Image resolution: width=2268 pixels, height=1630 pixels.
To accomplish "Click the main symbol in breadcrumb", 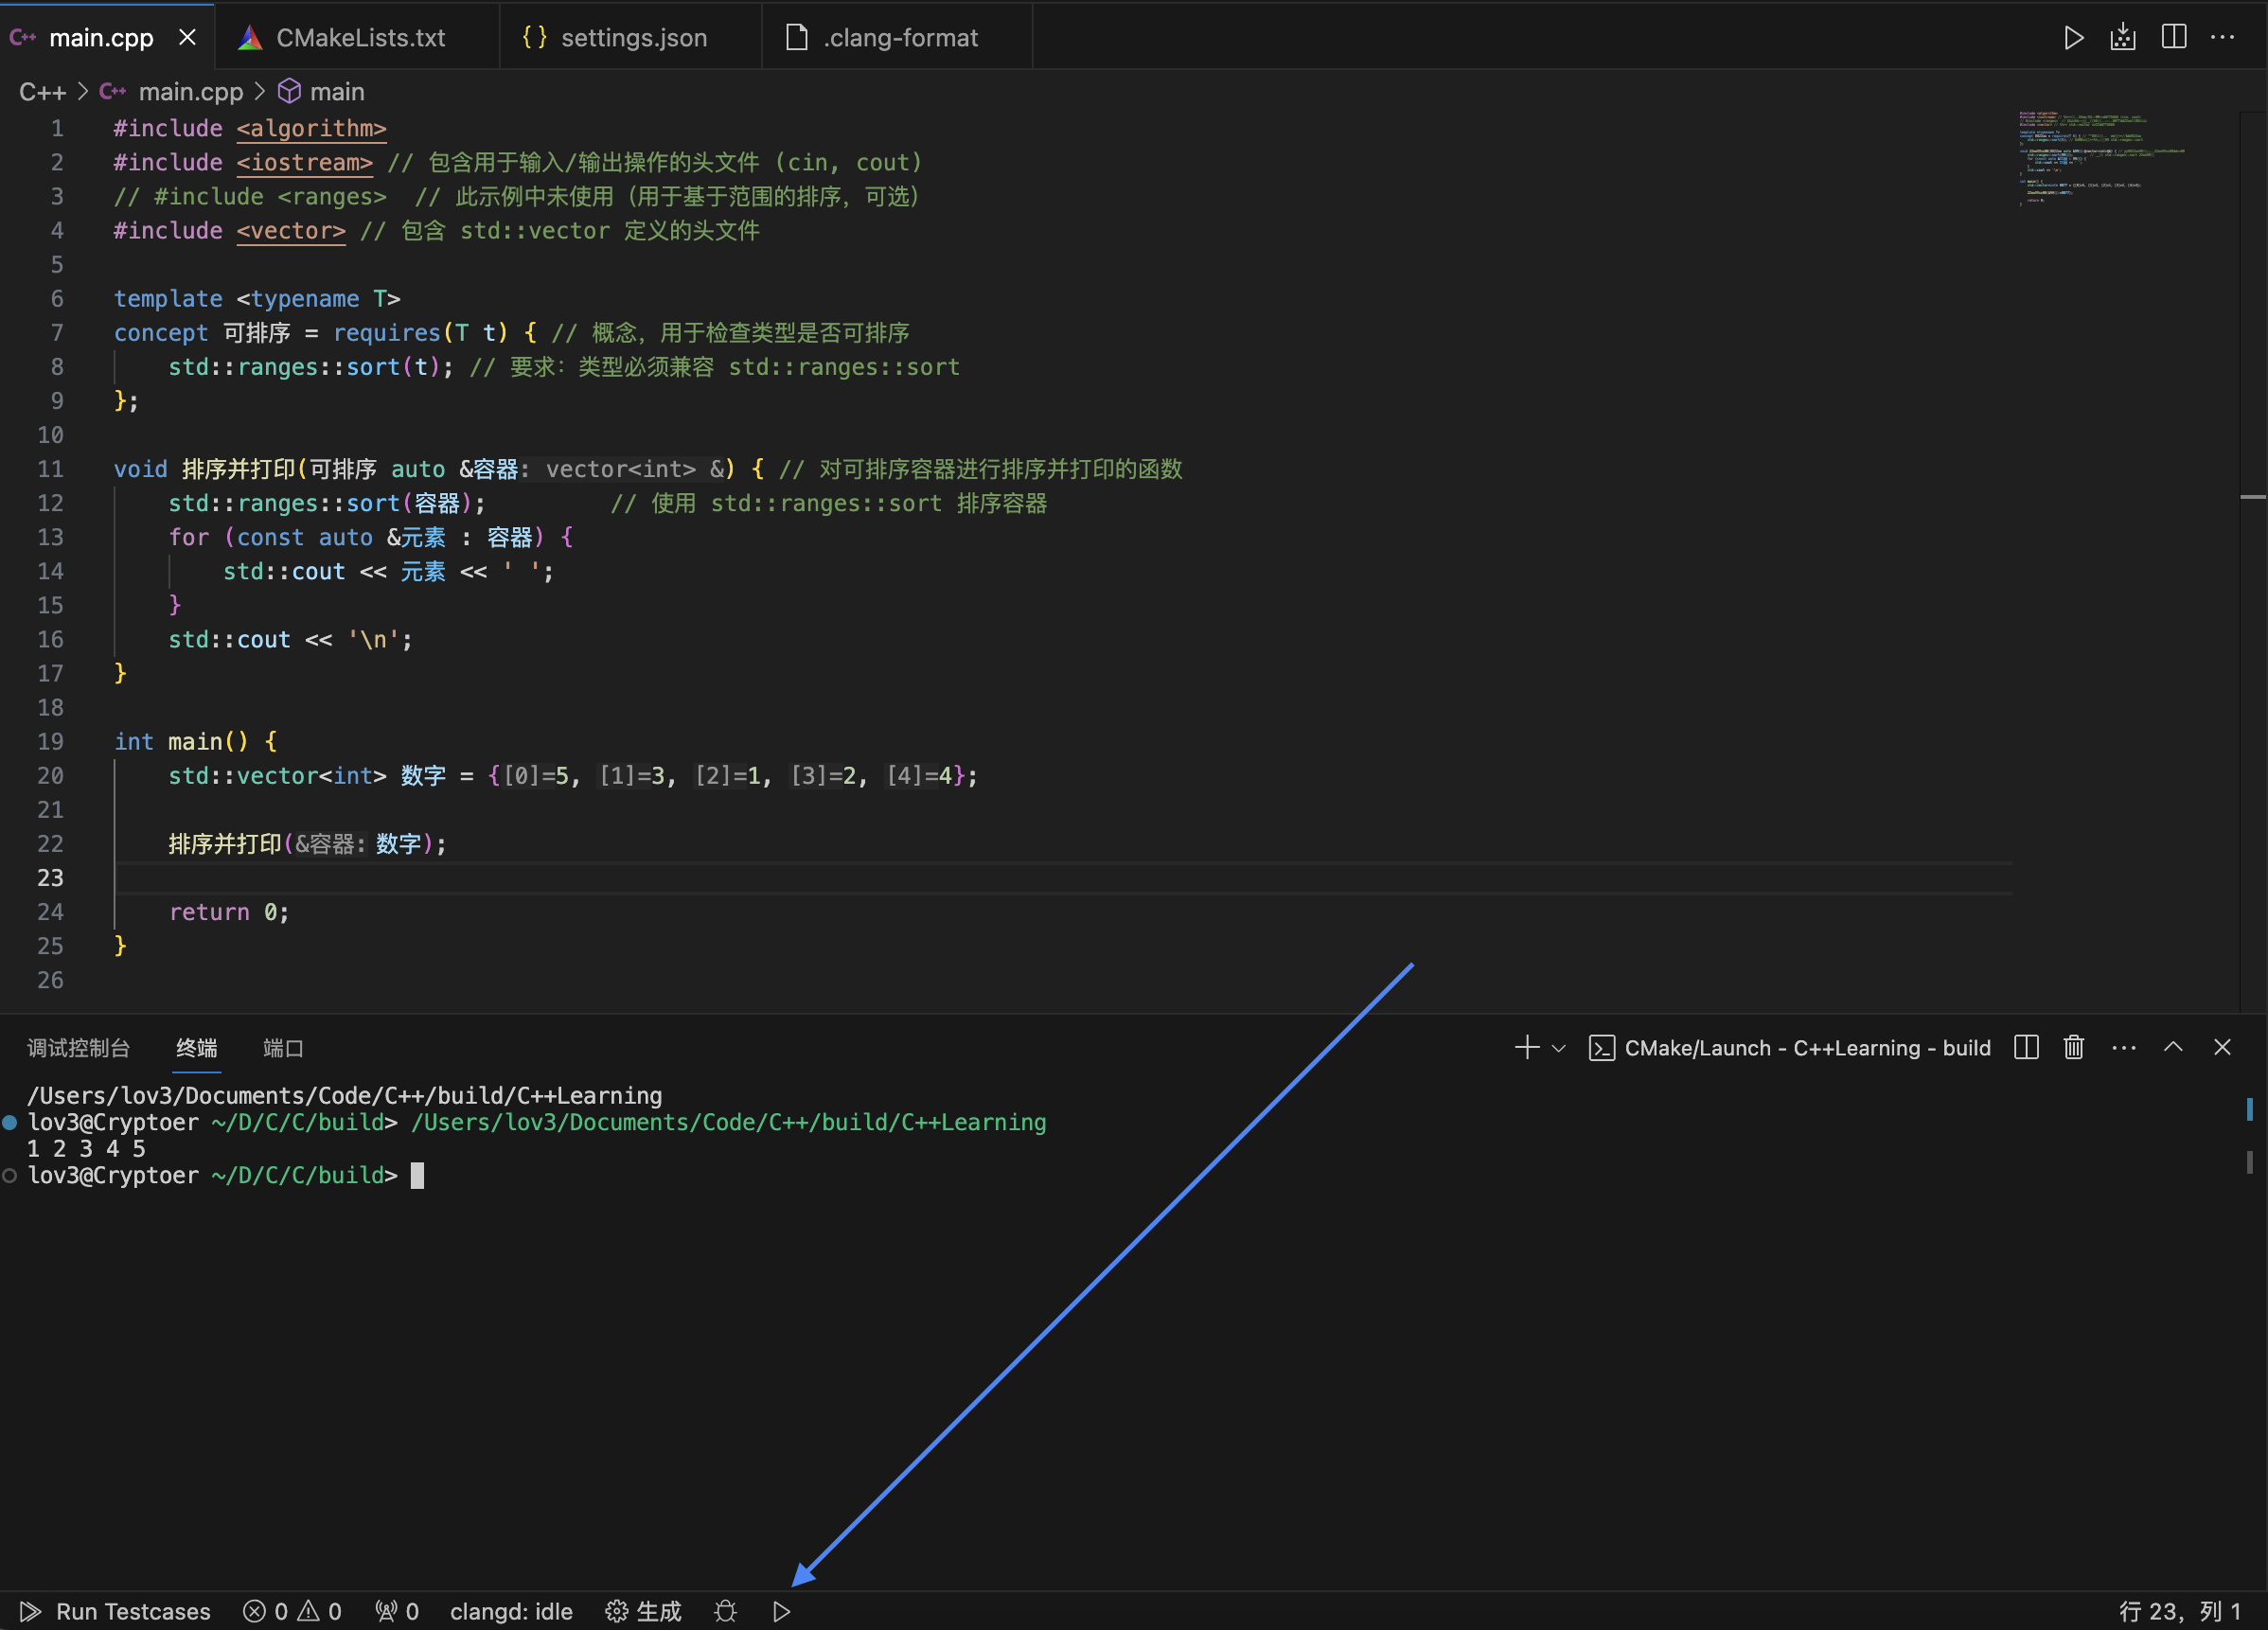I will (x=336, y=92).
